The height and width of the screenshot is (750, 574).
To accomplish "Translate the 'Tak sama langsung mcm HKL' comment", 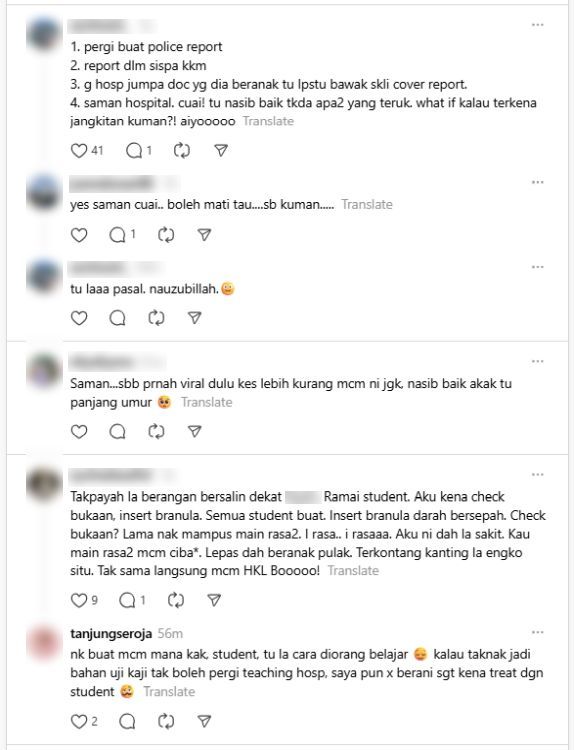I will [353, 571].
